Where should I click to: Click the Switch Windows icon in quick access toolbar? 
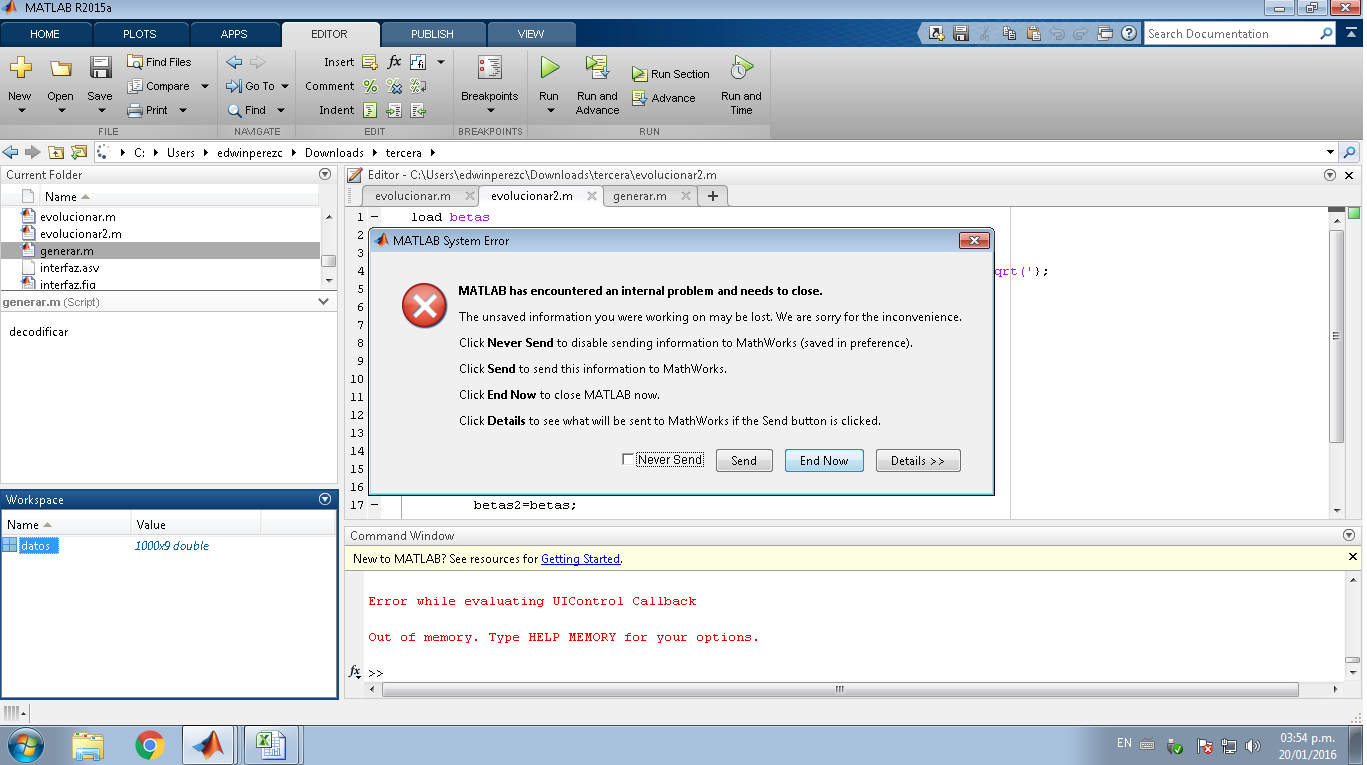pyautogui.click(x=1105, y=33)
